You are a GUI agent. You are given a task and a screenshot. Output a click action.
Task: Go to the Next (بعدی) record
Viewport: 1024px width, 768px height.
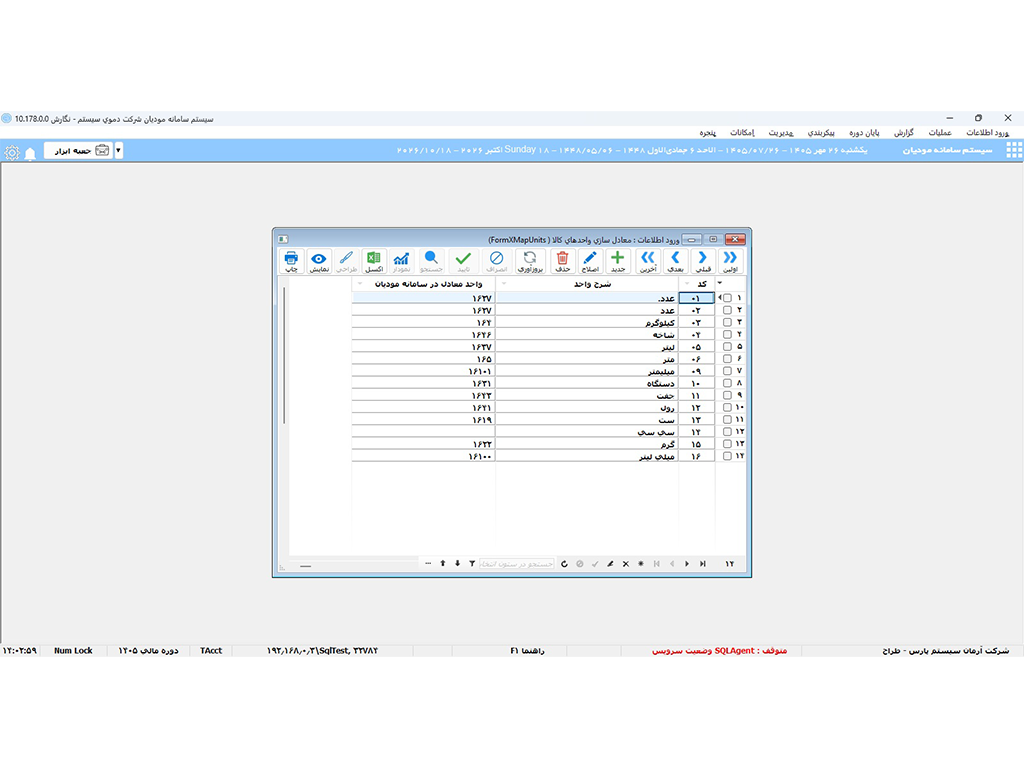pyautogui.click(x=675, y=261)
